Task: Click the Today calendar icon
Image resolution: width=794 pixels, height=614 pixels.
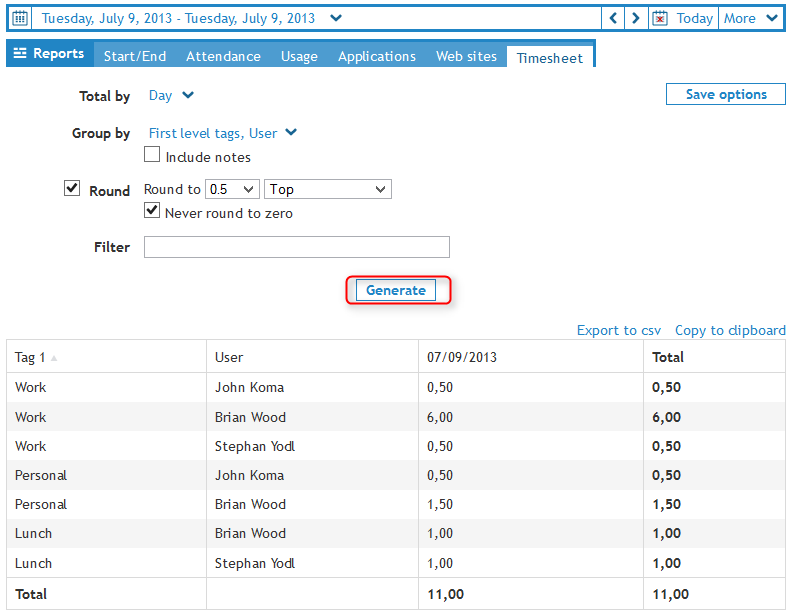Action: (660, 18)
